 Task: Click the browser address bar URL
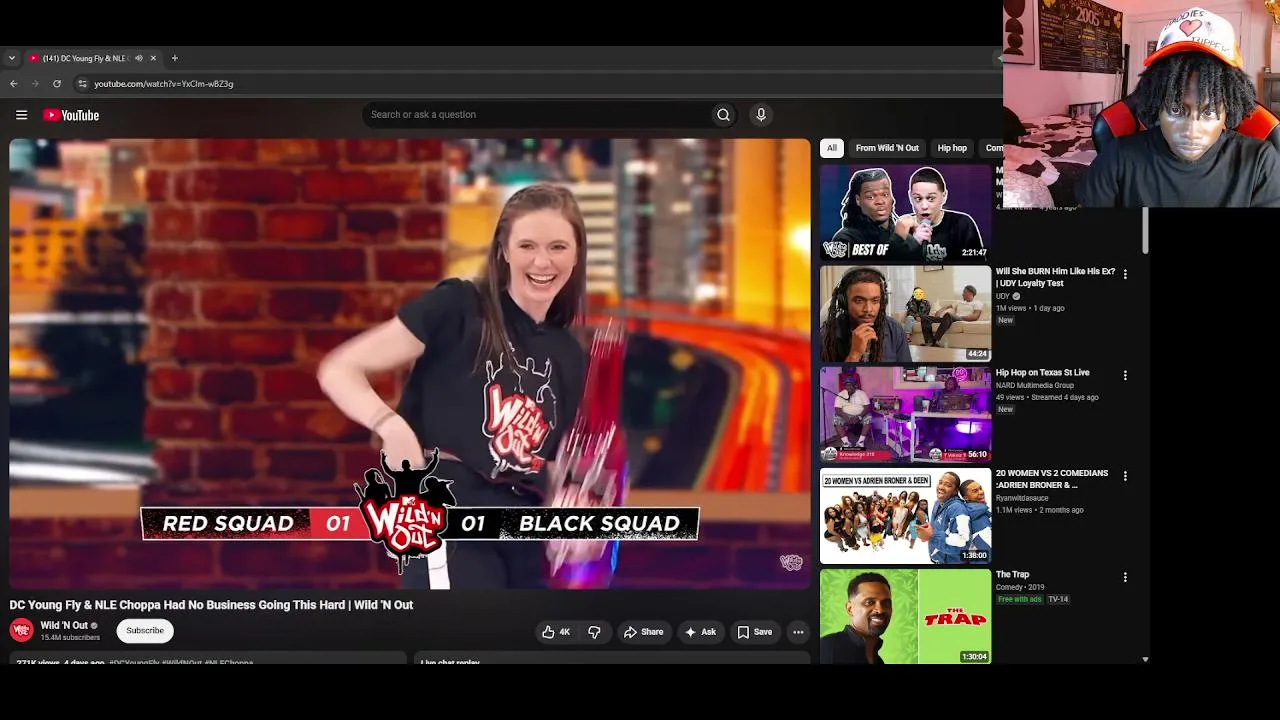coord(164,84)
